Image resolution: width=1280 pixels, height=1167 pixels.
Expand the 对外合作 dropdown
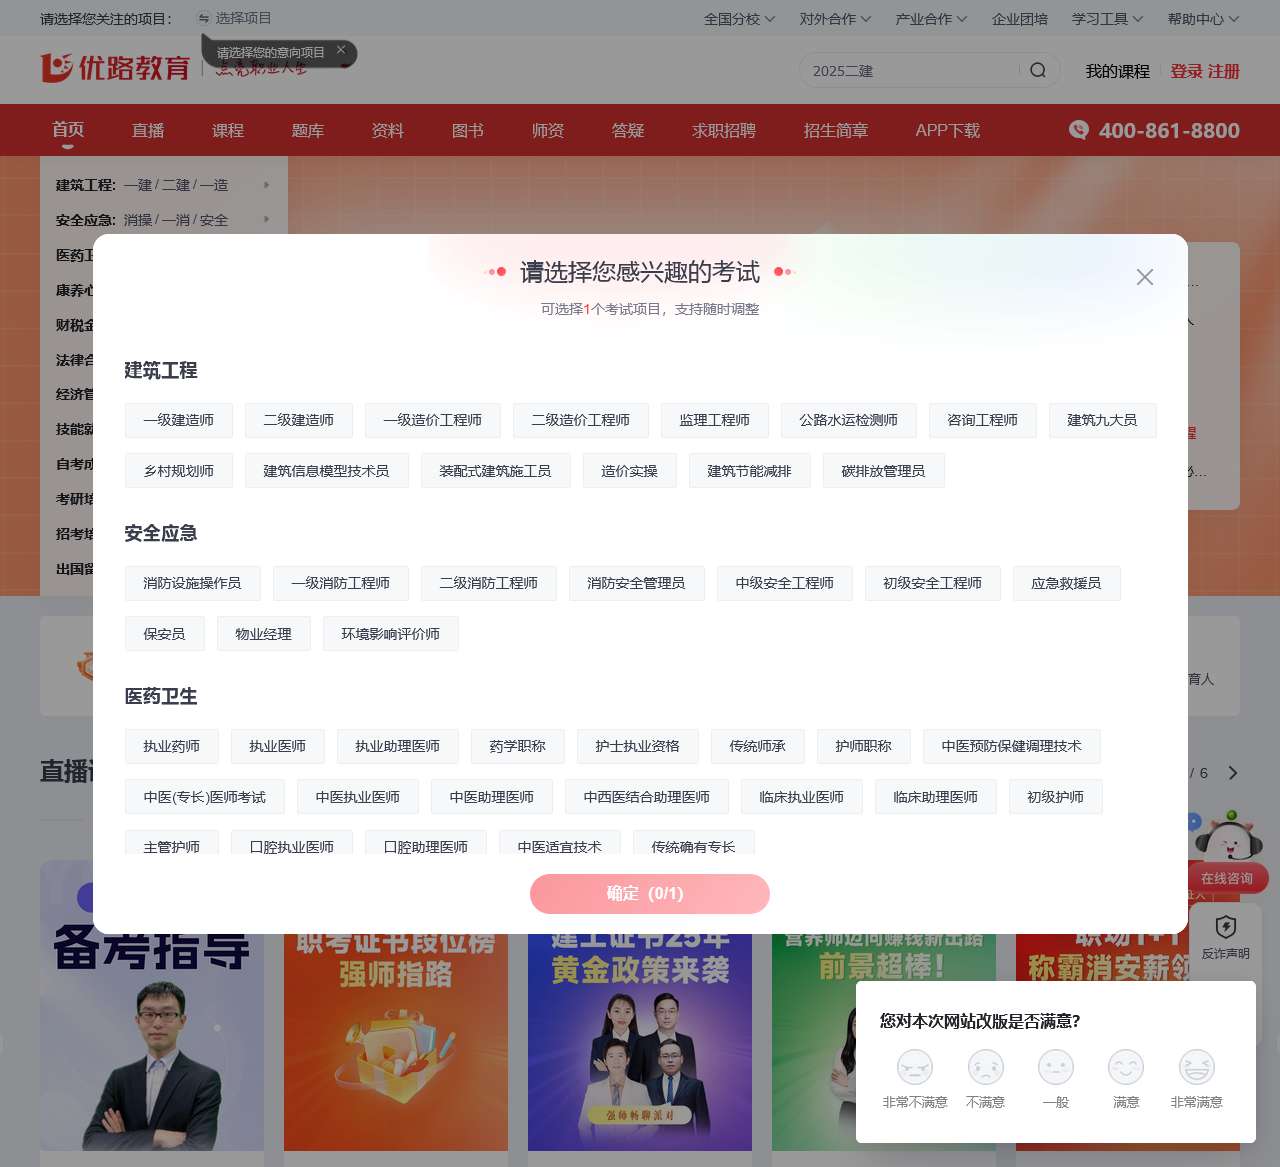coord(835,18)
